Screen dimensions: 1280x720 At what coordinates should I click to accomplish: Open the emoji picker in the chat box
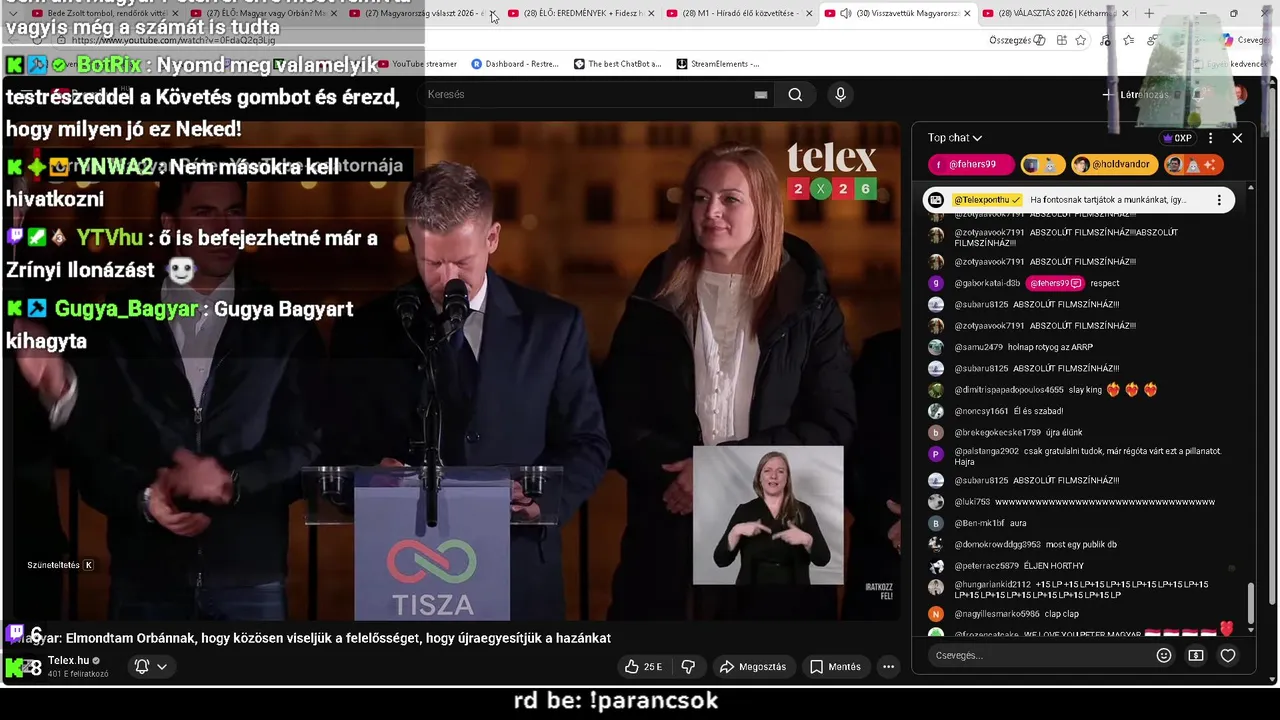point(1164,656)
